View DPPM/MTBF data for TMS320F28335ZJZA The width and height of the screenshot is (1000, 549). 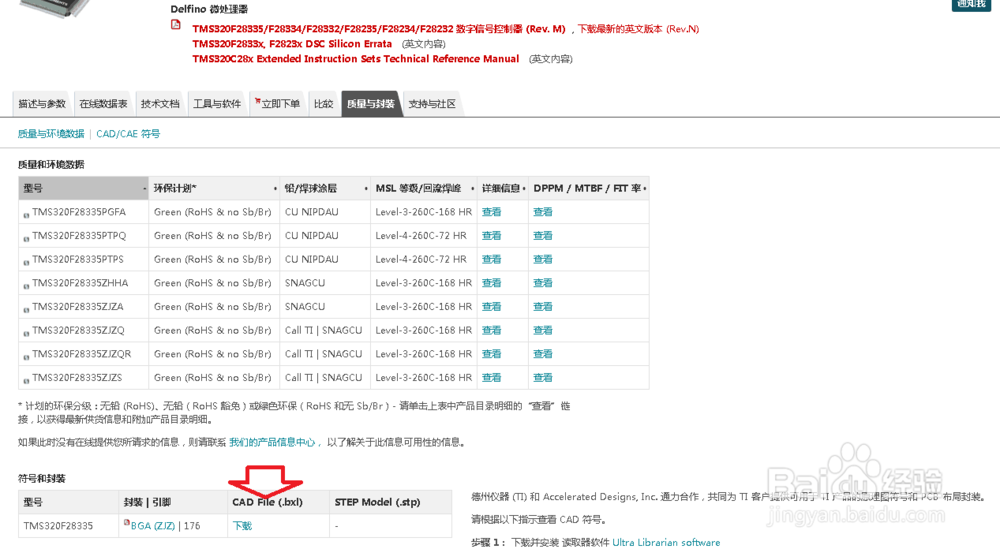click(543, 306)
